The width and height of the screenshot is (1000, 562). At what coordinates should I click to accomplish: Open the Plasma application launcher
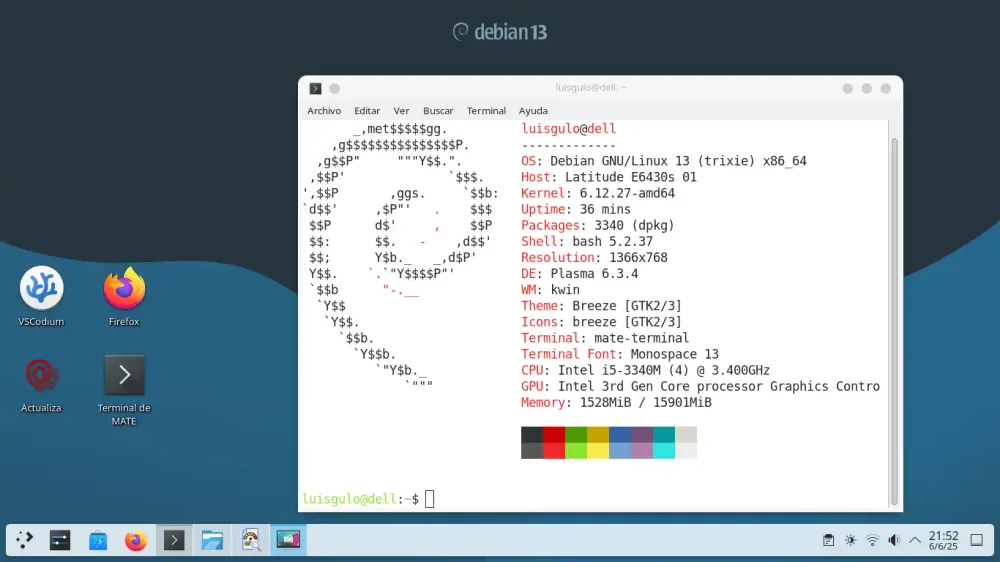(25, 540)
